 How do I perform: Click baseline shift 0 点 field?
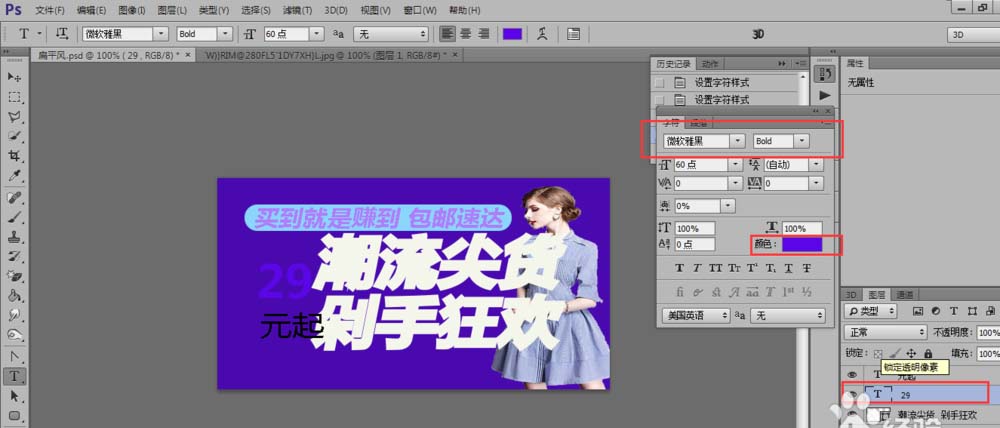694,244
